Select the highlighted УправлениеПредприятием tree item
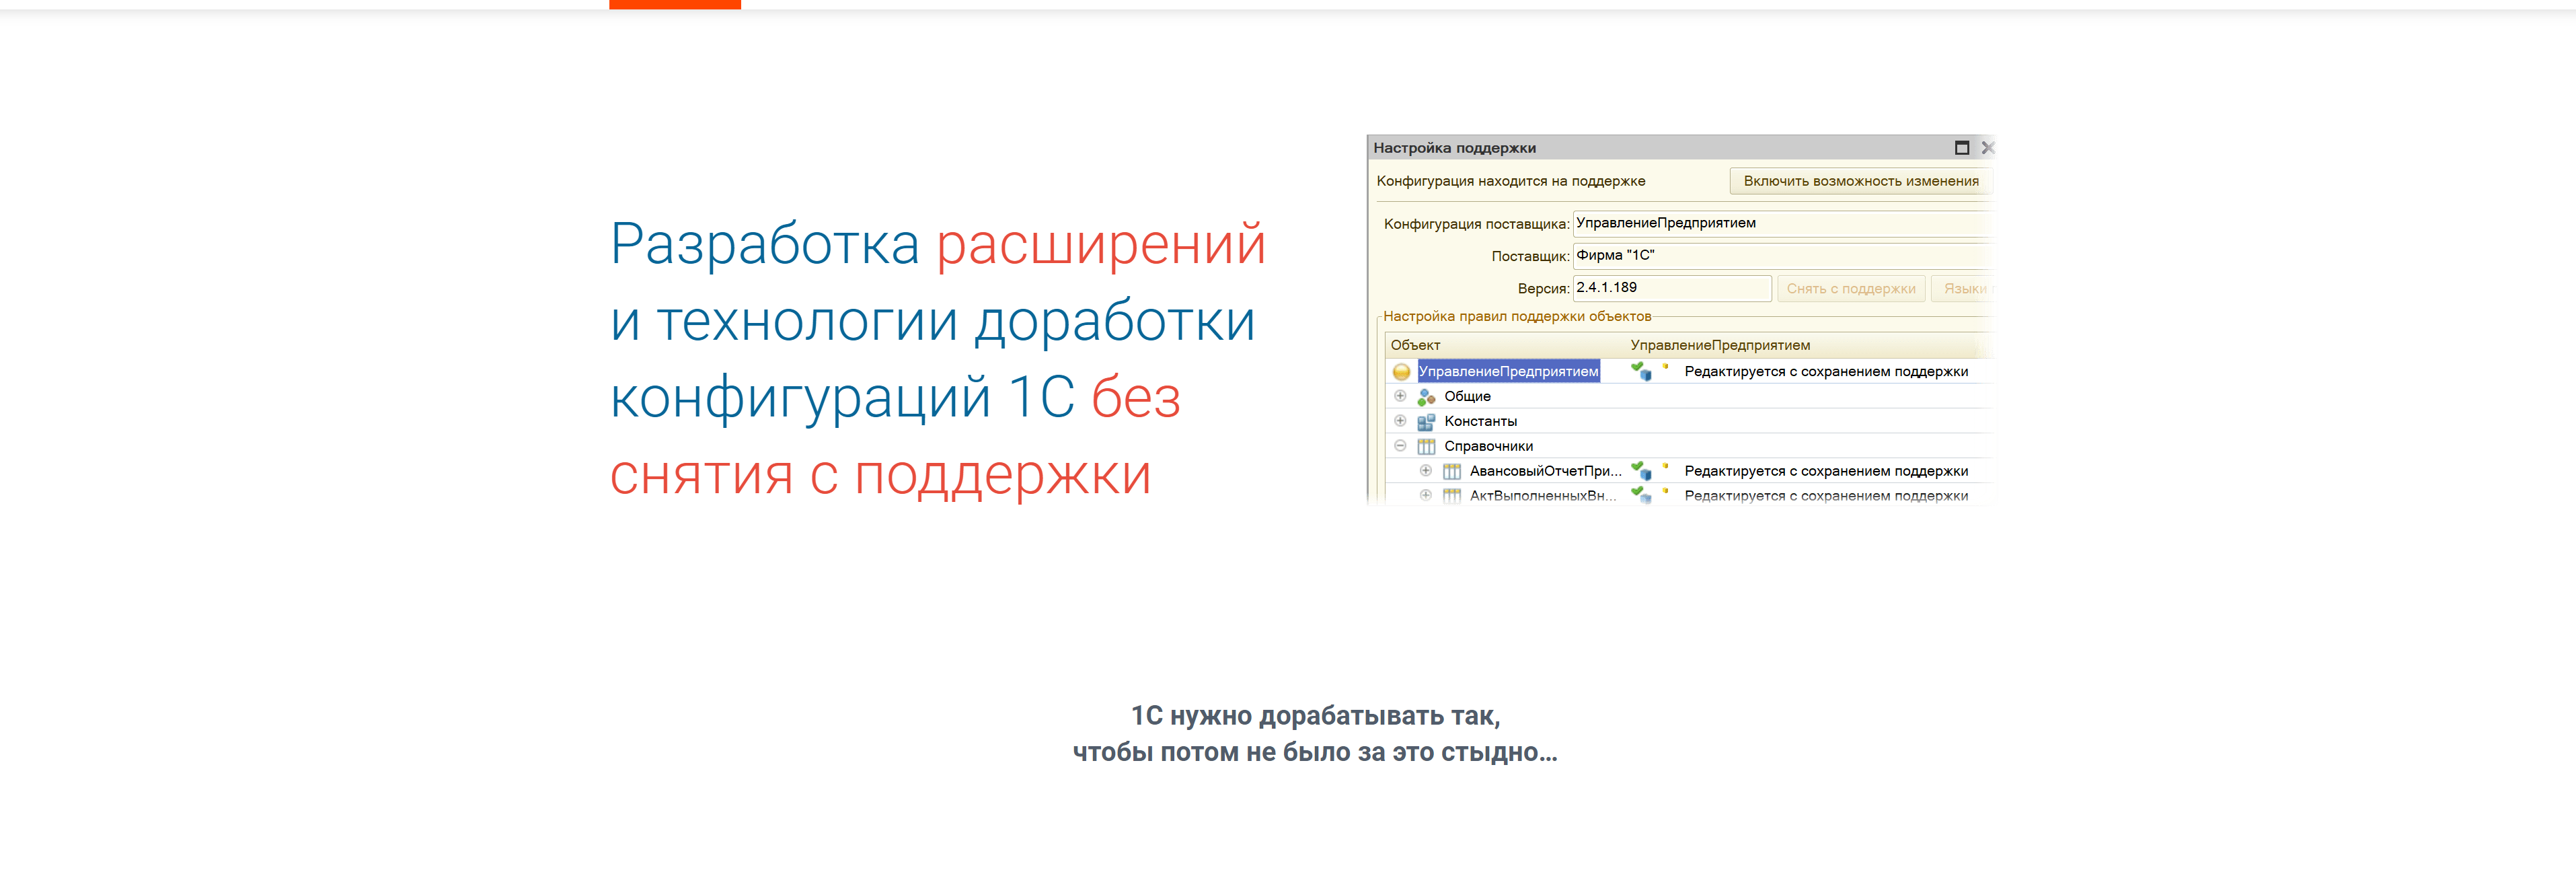 1508,372
